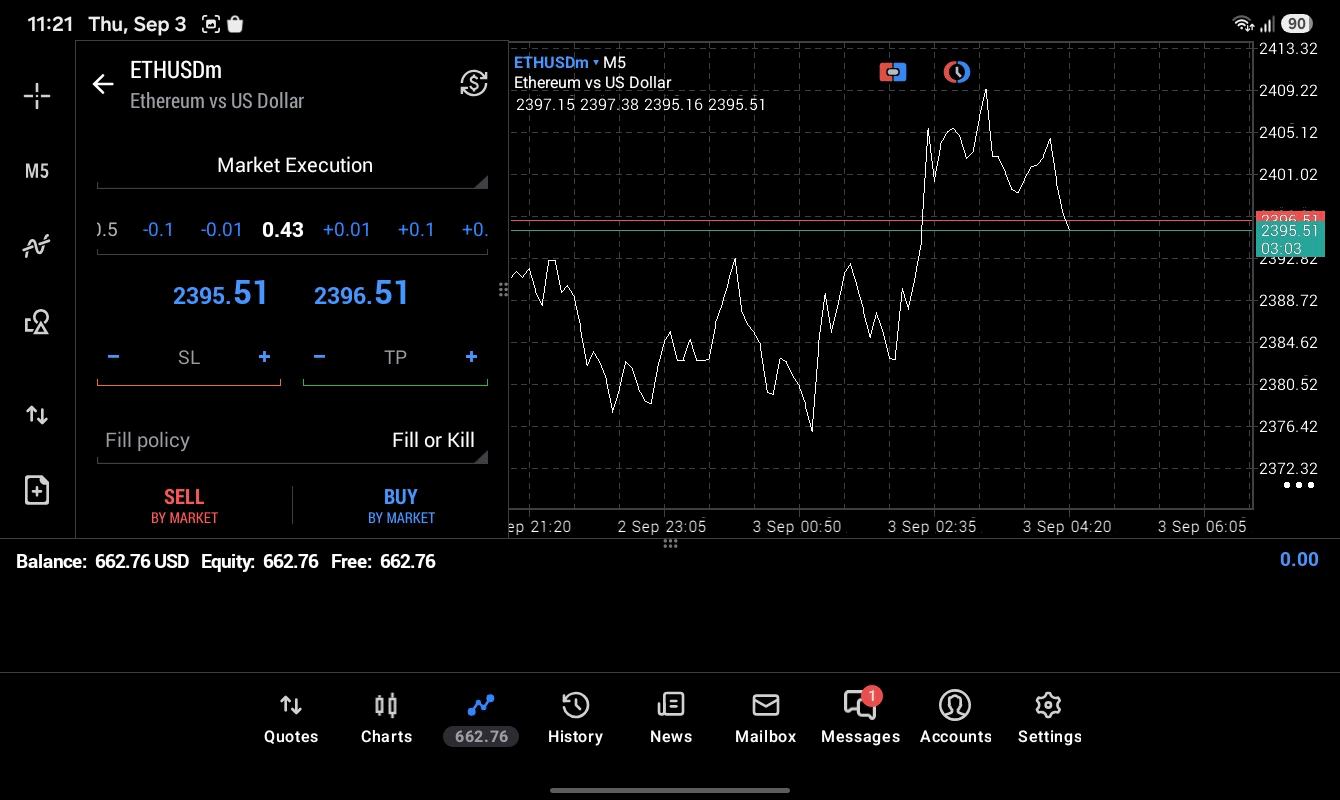Image resolution: width=1340 pixels, height=800 pixels.
Task: Decrease the SL stop loss value
Action: [x=114, y=357]
